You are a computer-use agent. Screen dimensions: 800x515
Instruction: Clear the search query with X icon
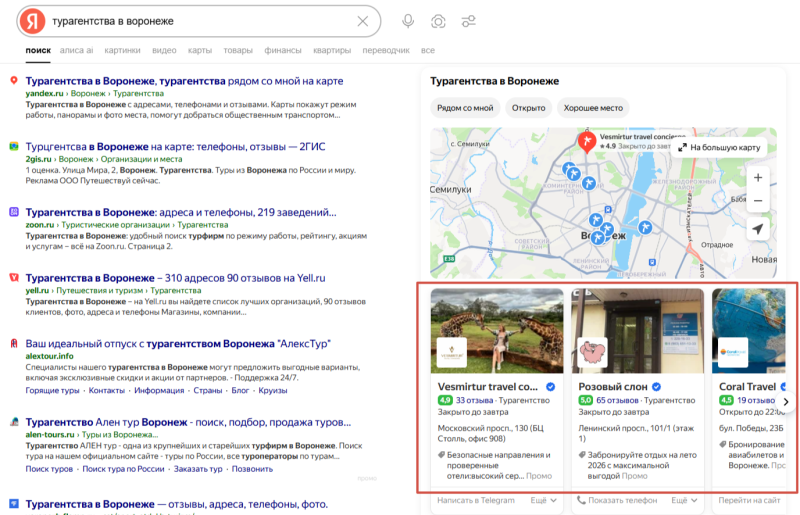coord(363,21)
